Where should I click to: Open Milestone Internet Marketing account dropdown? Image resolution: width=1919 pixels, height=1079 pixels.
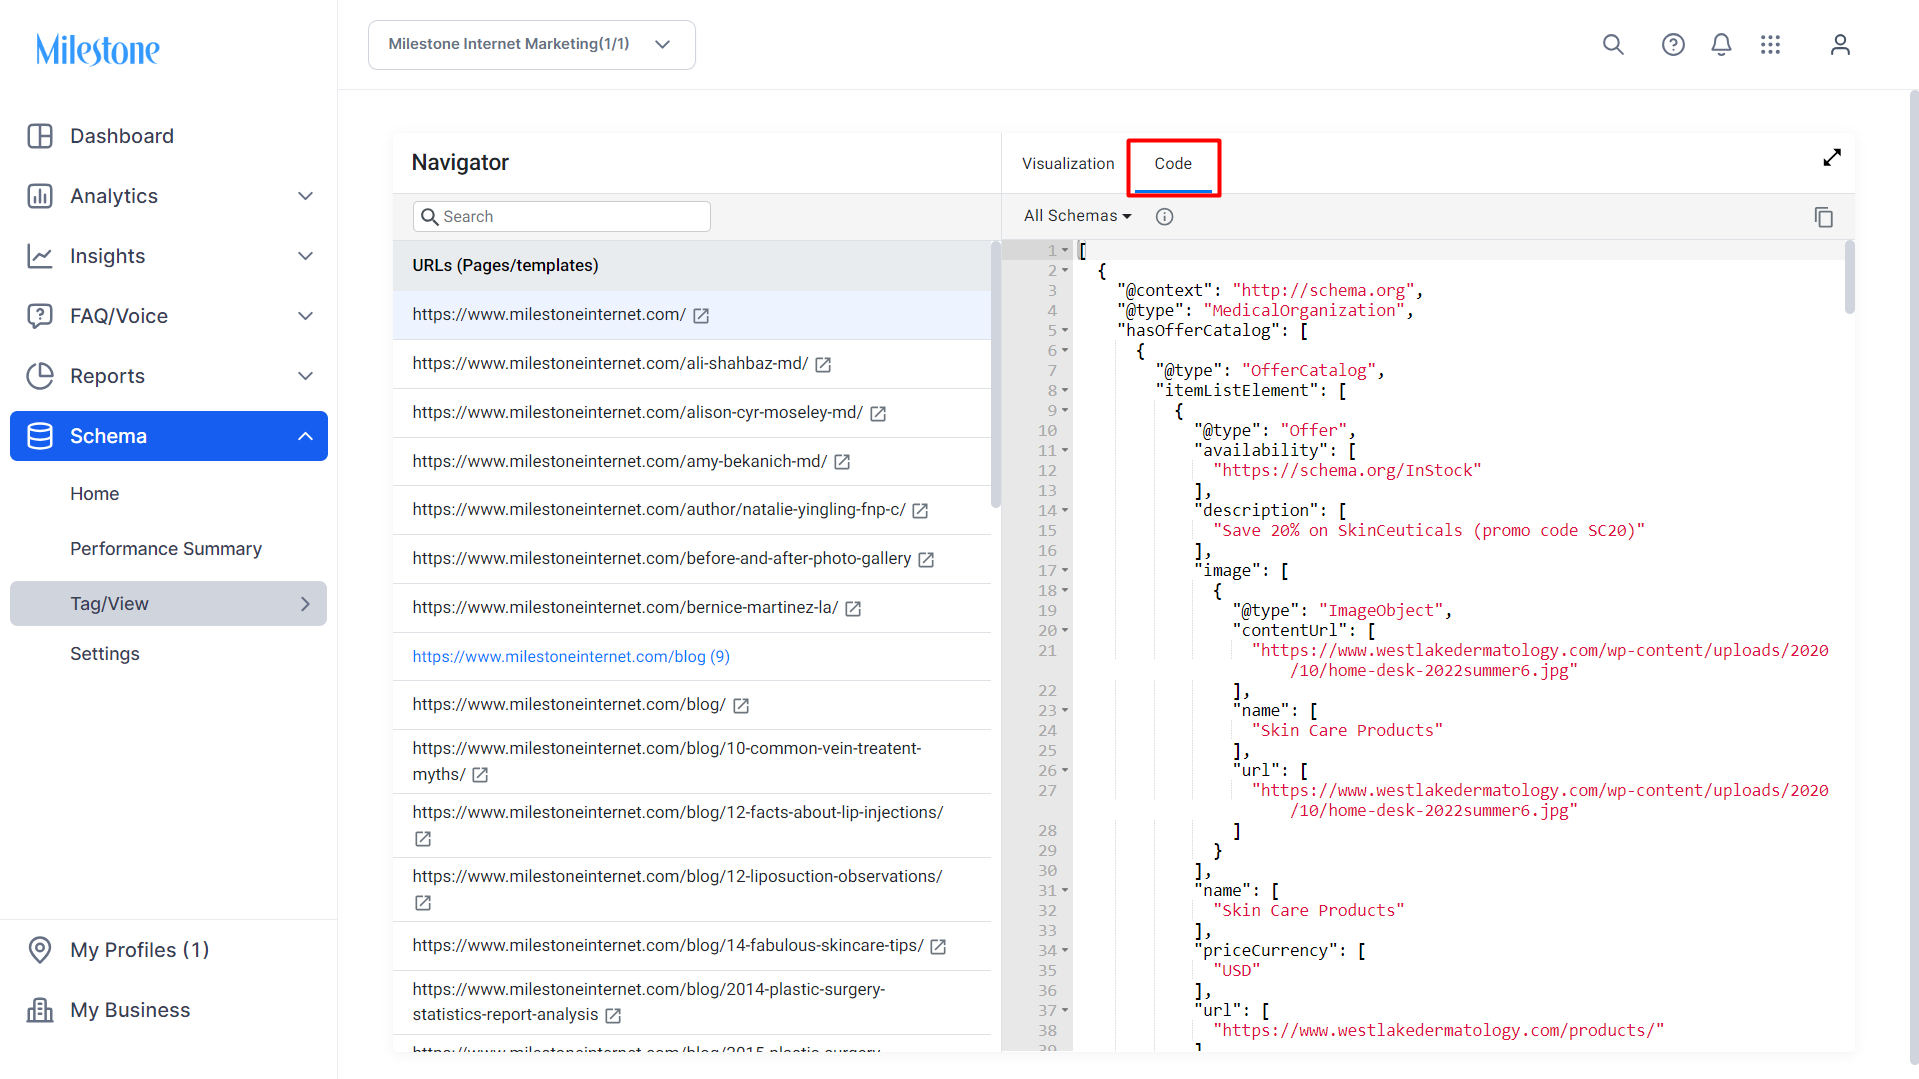[532, 45]
